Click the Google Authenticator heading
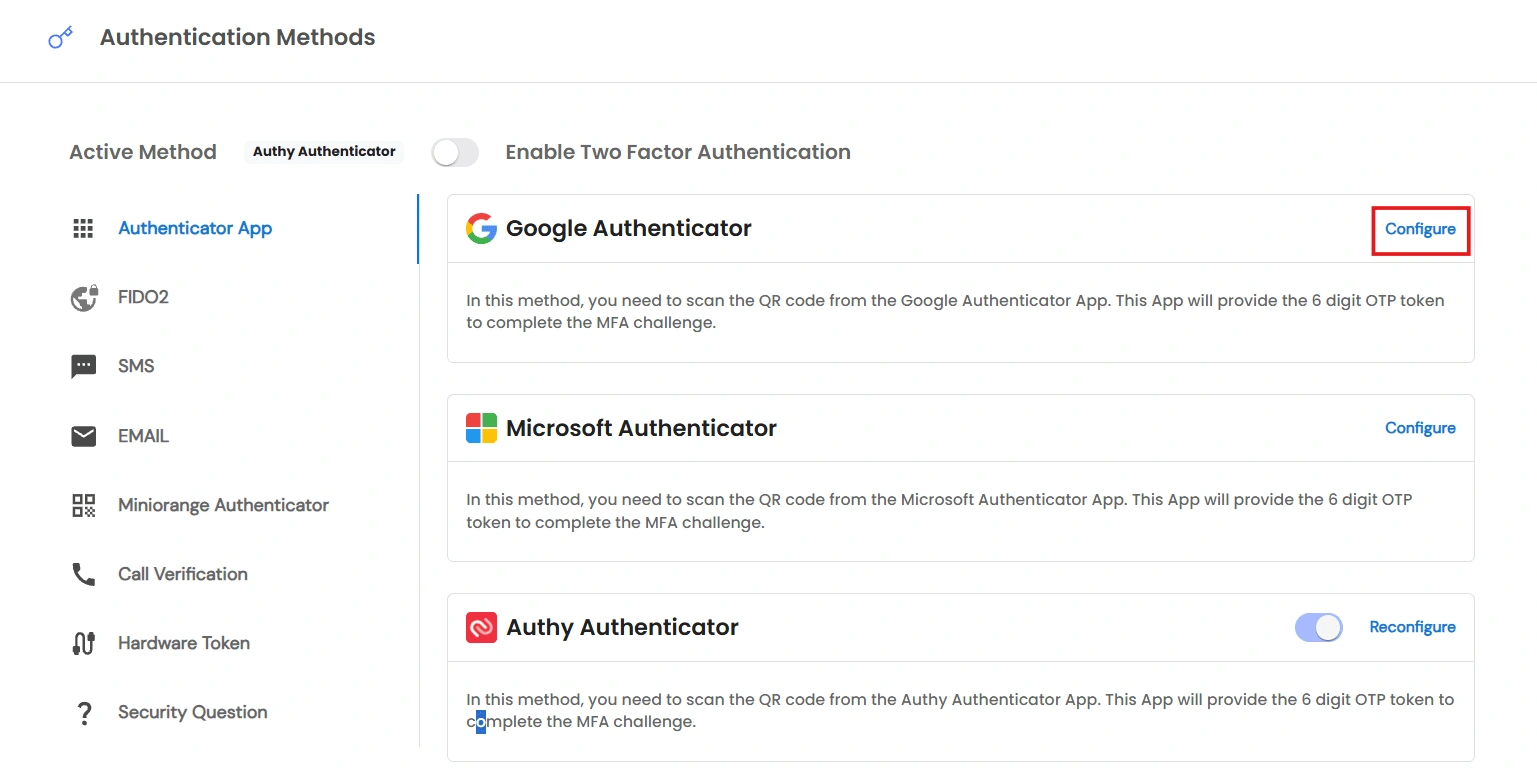The width and height of the screenshot is (1537, 772). click(x=629, y=228)
